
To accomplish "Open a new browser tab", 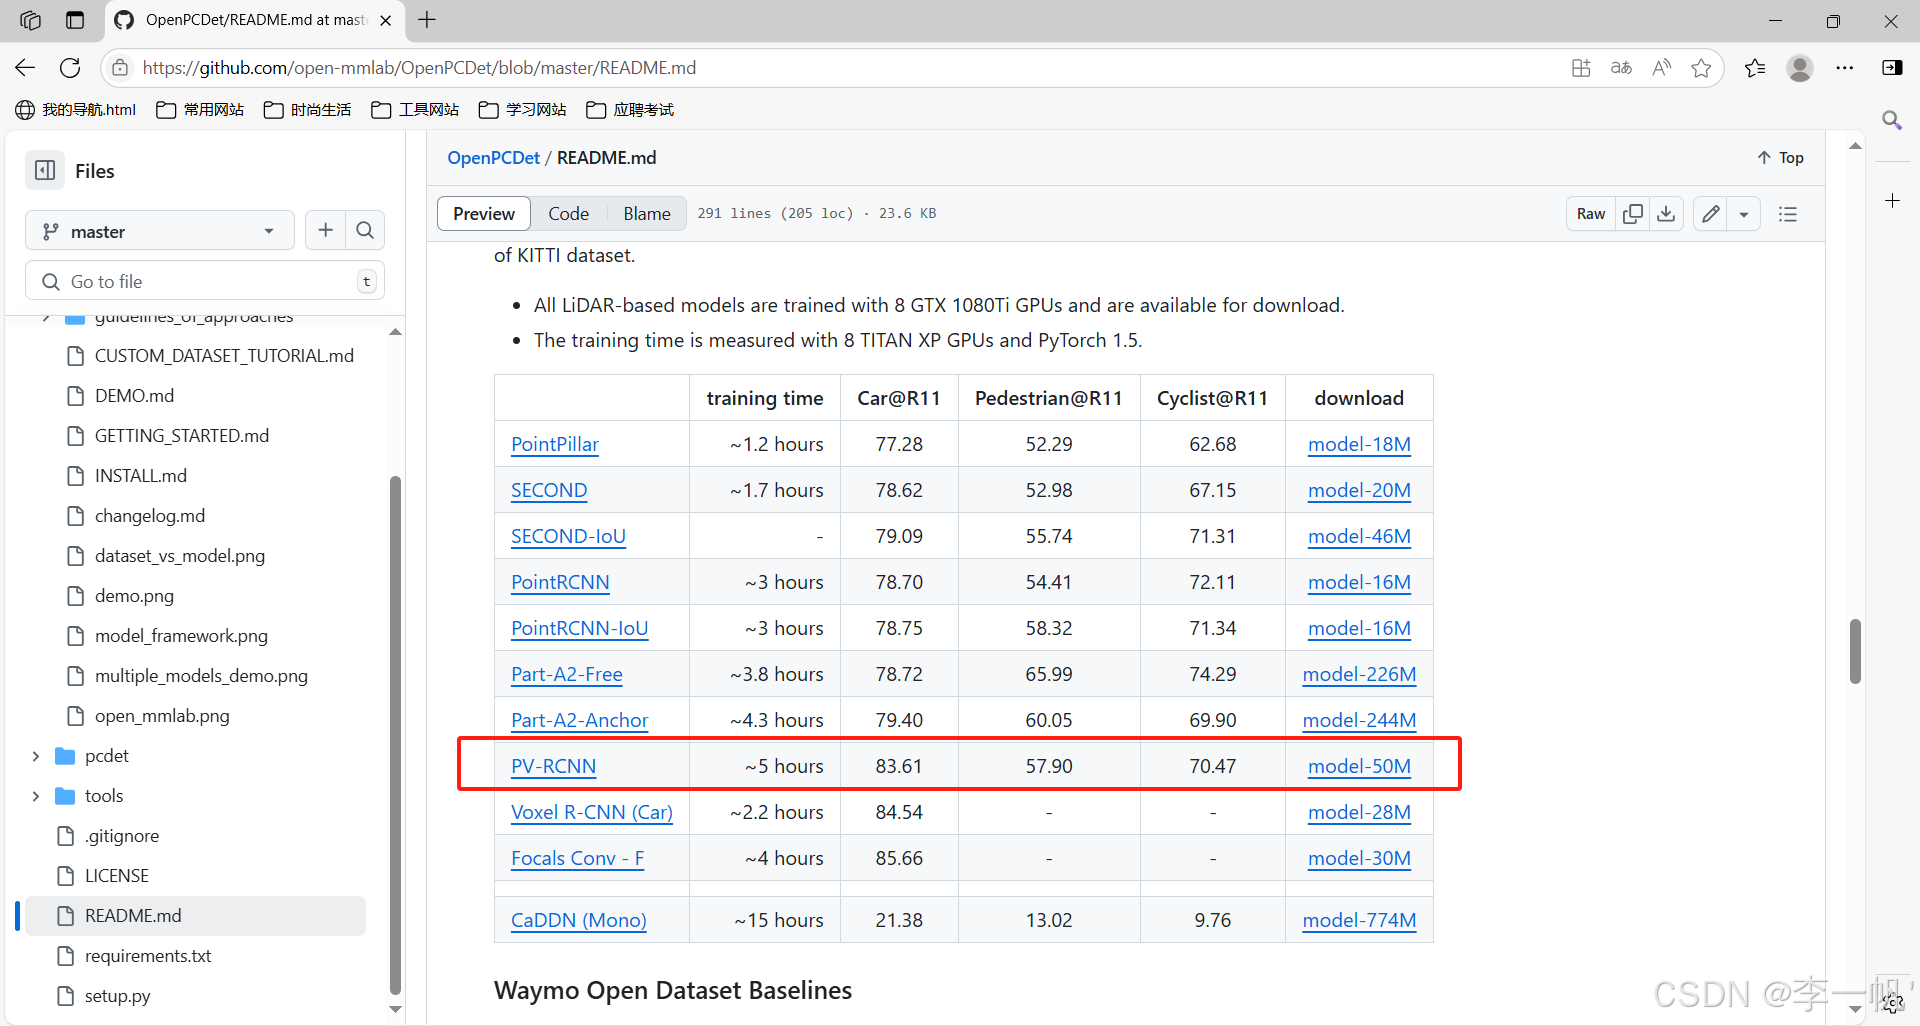I will (427, 20).
